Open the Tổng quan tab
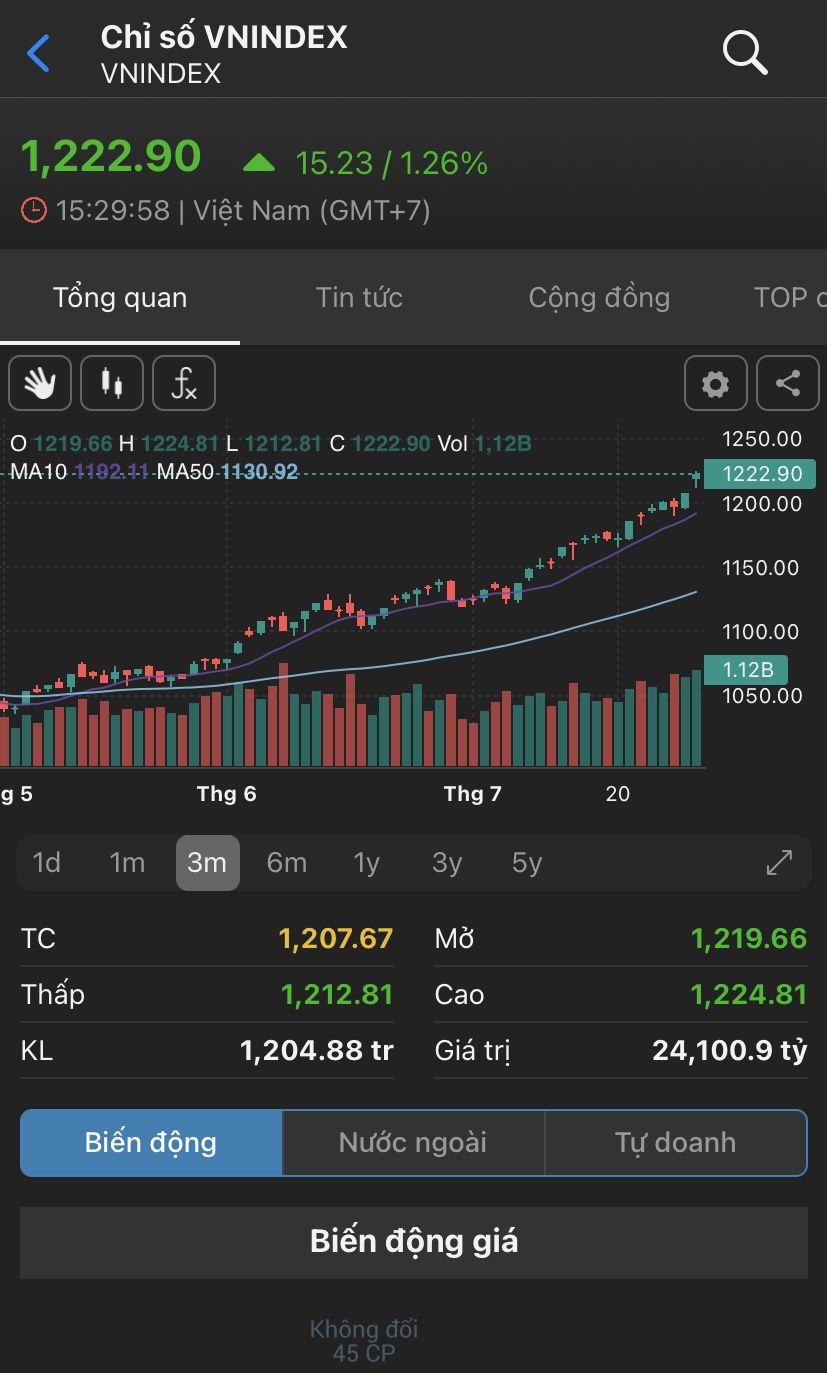This screenshot has height=1373, width=827. (x=120, y=297)
